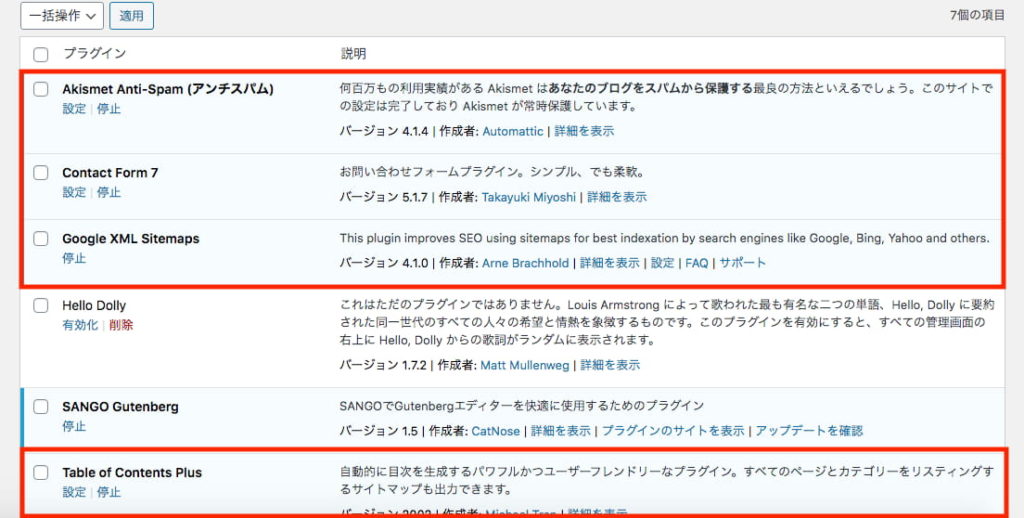Screen dimensions: 1024x518
Task: Open Arne Brachhold author link
Action: 525,263
